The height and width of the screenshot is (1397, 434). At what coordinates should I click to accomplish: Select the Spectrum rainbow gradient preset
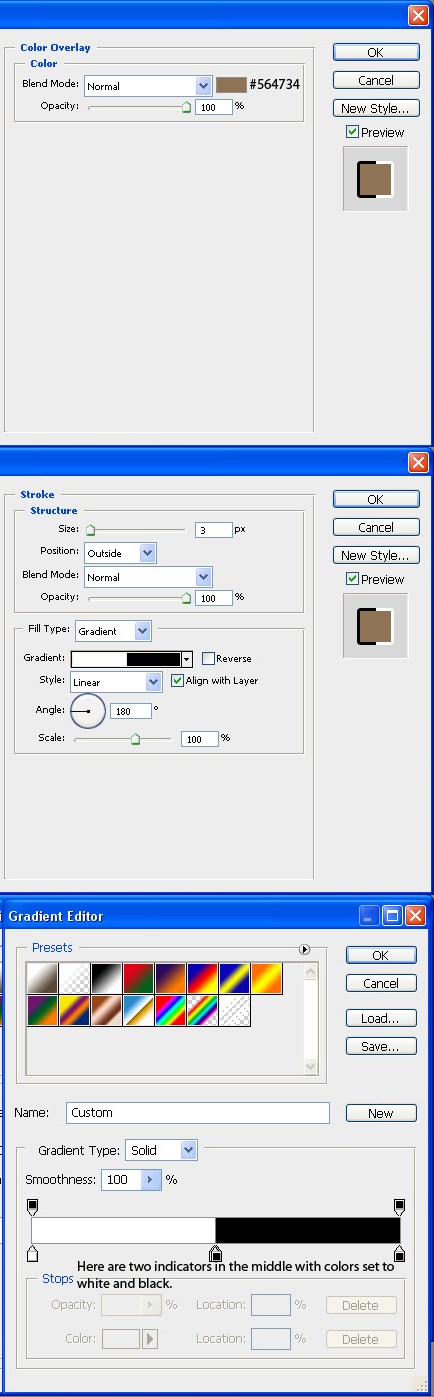(x=170, y=1010)
